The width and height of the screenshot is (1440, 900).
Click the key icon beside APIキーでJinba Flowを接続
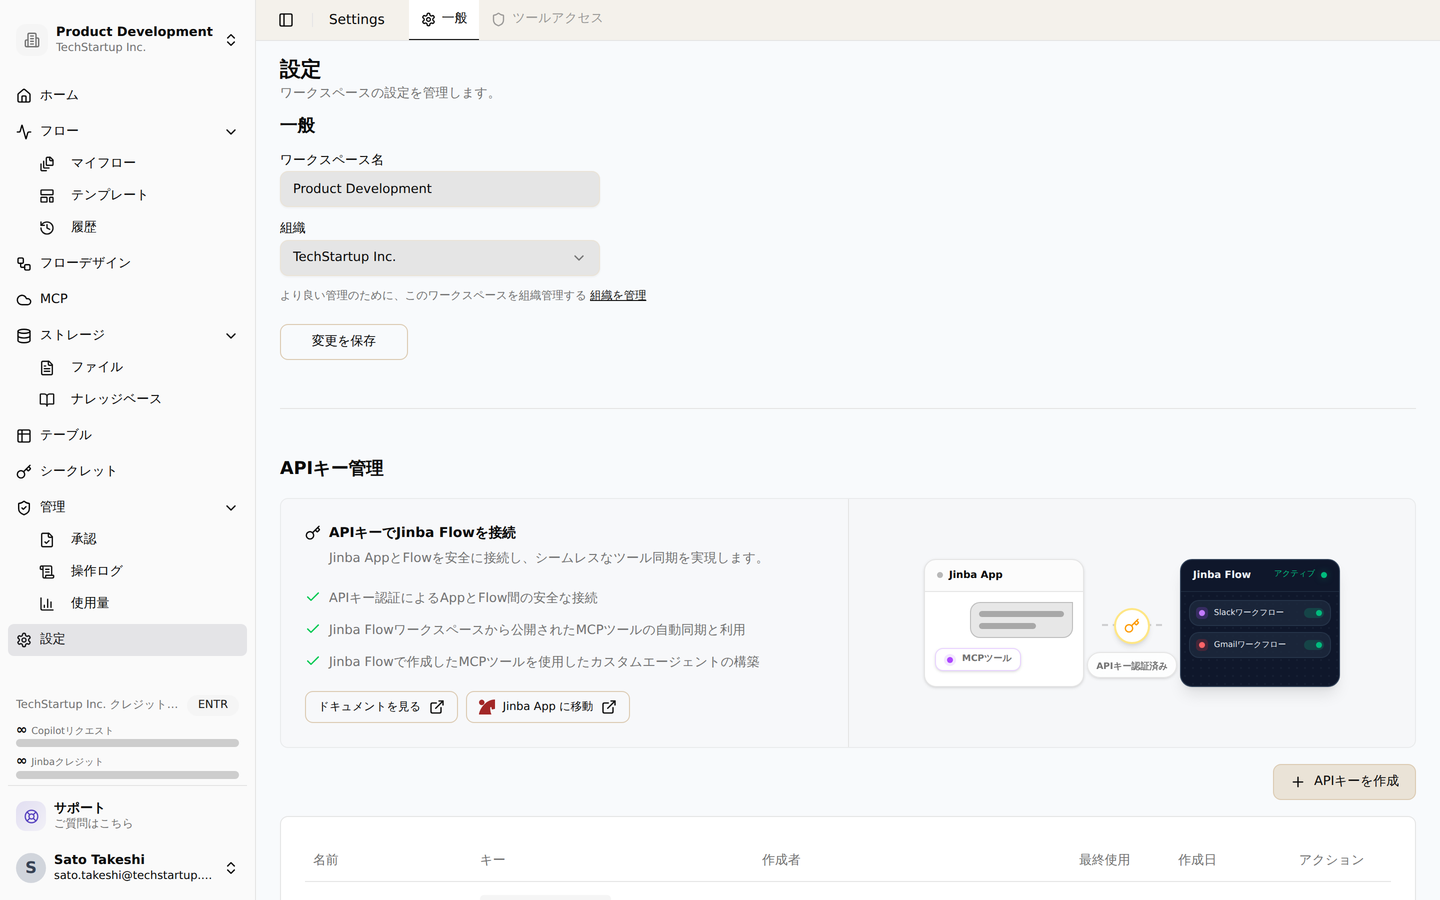pyautogui.click(x=313, y=533)
